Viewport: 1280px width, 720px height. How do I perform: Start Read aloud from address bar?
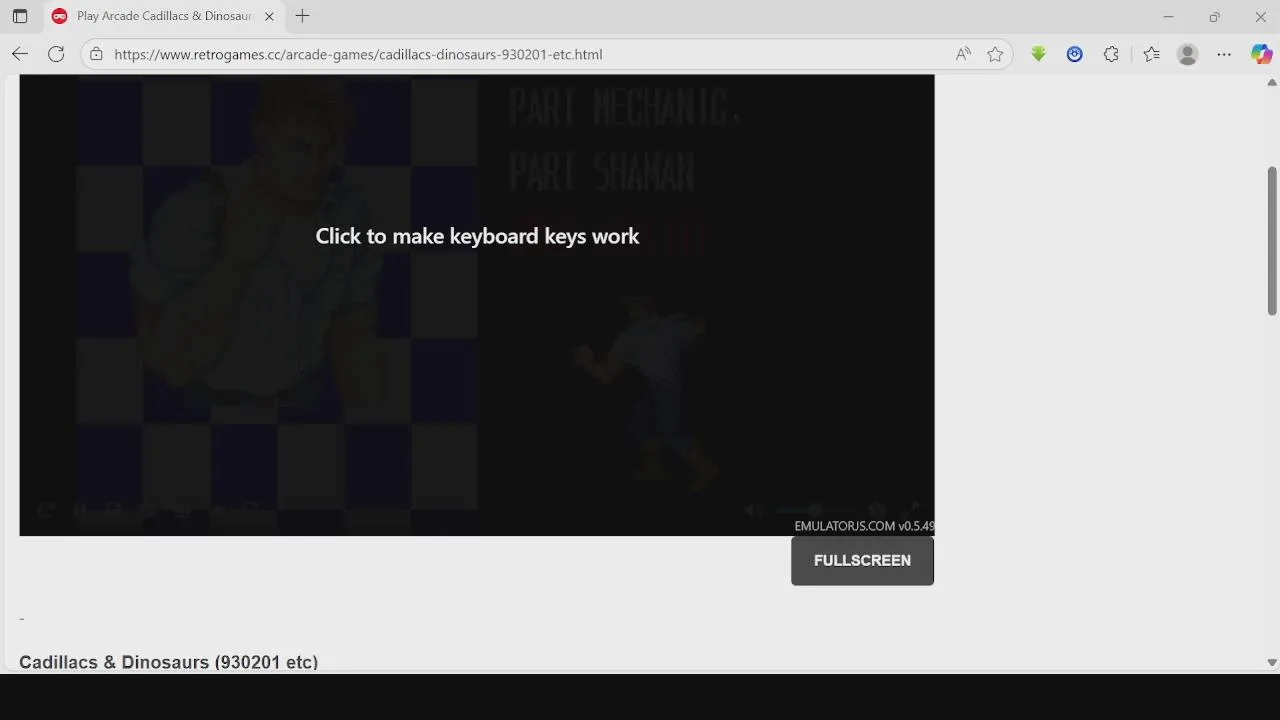tap(963, 54)
